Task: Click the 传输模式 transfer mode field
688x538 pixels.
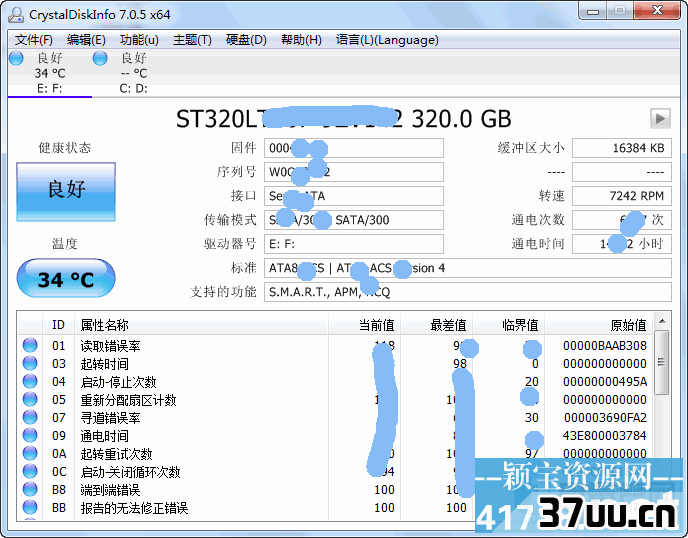Action: point(354,220)
